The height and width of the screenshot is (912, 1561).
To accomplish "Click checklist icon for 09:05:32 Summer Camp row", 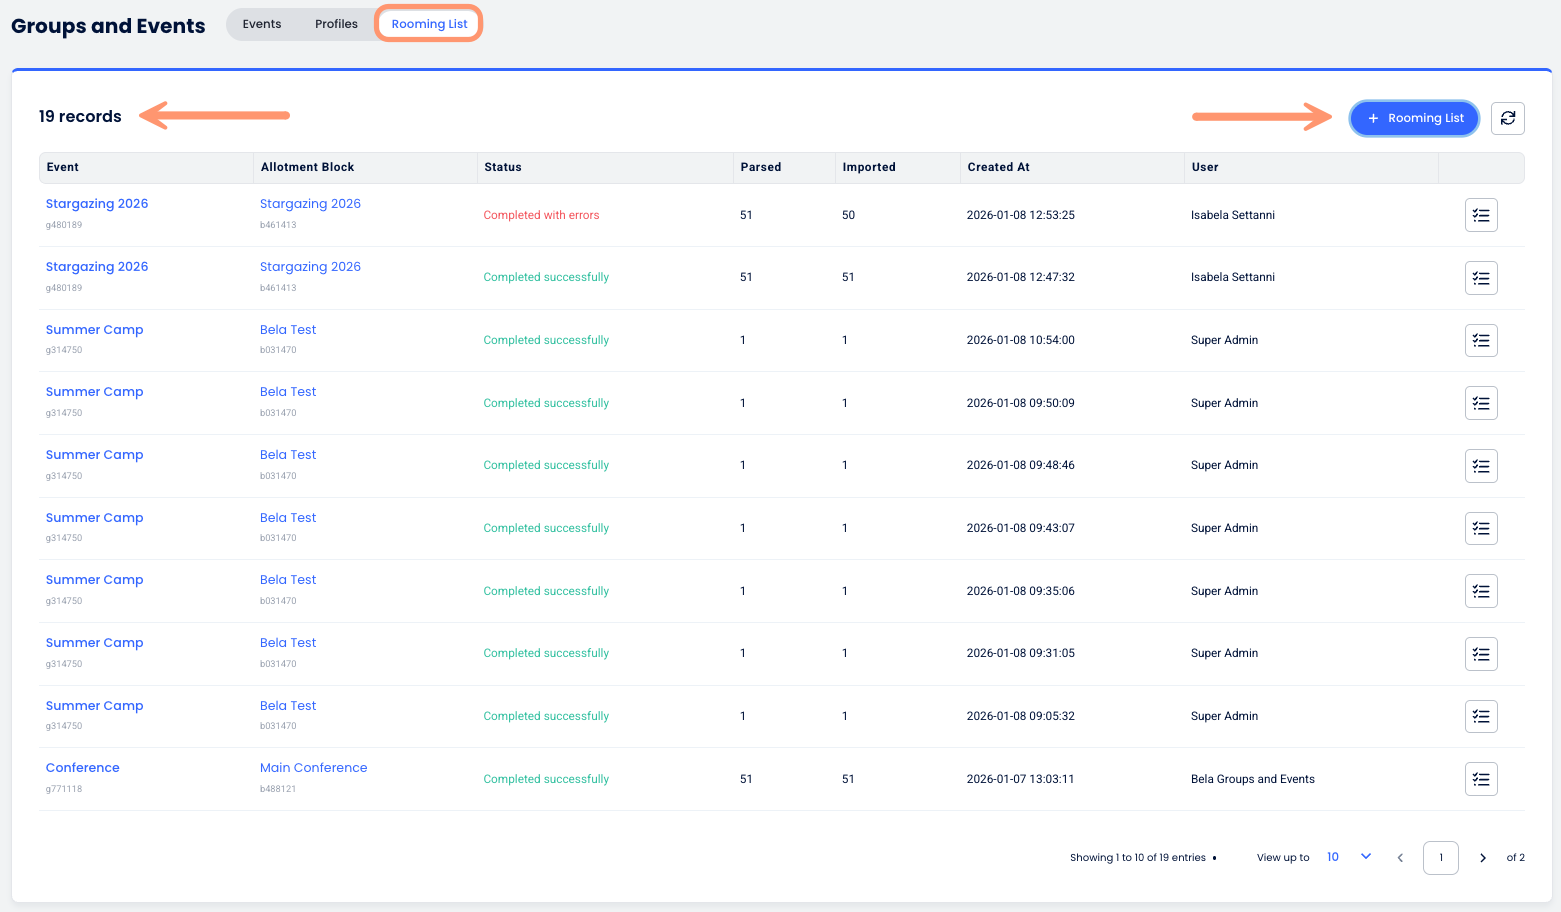I will point(1480,716).
